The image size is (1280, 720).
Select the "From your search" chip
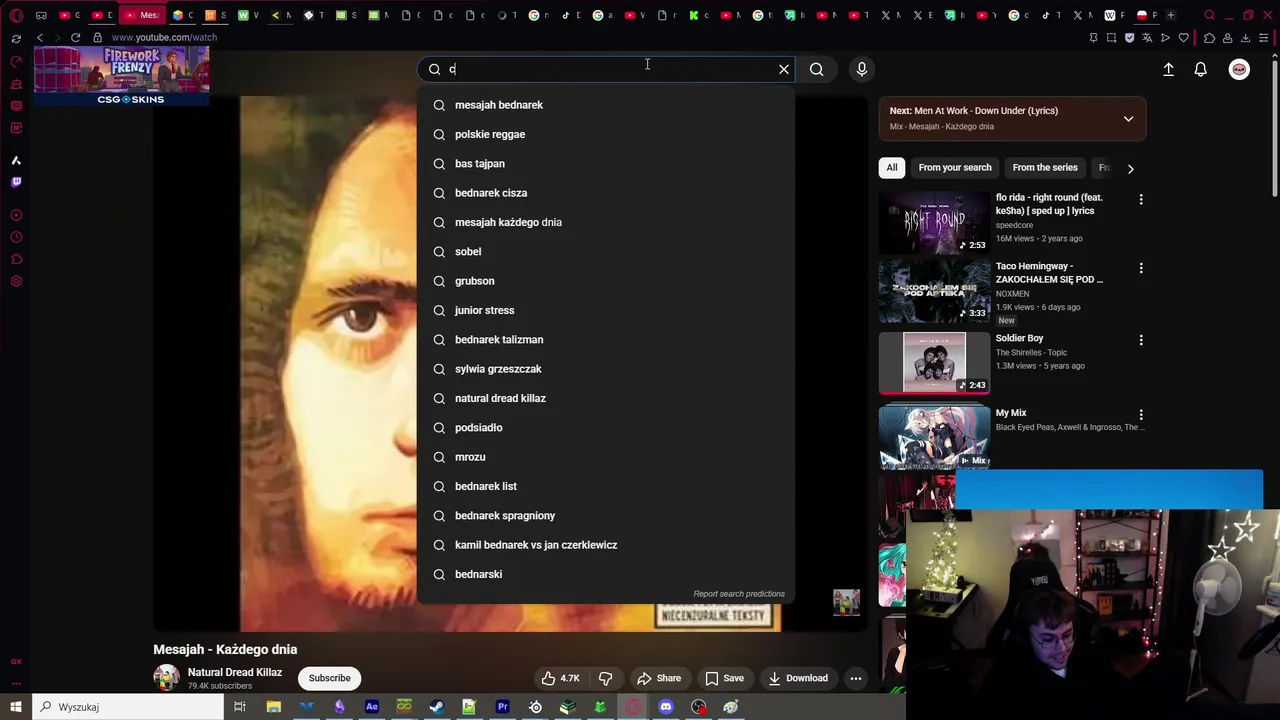click(955, 168)
